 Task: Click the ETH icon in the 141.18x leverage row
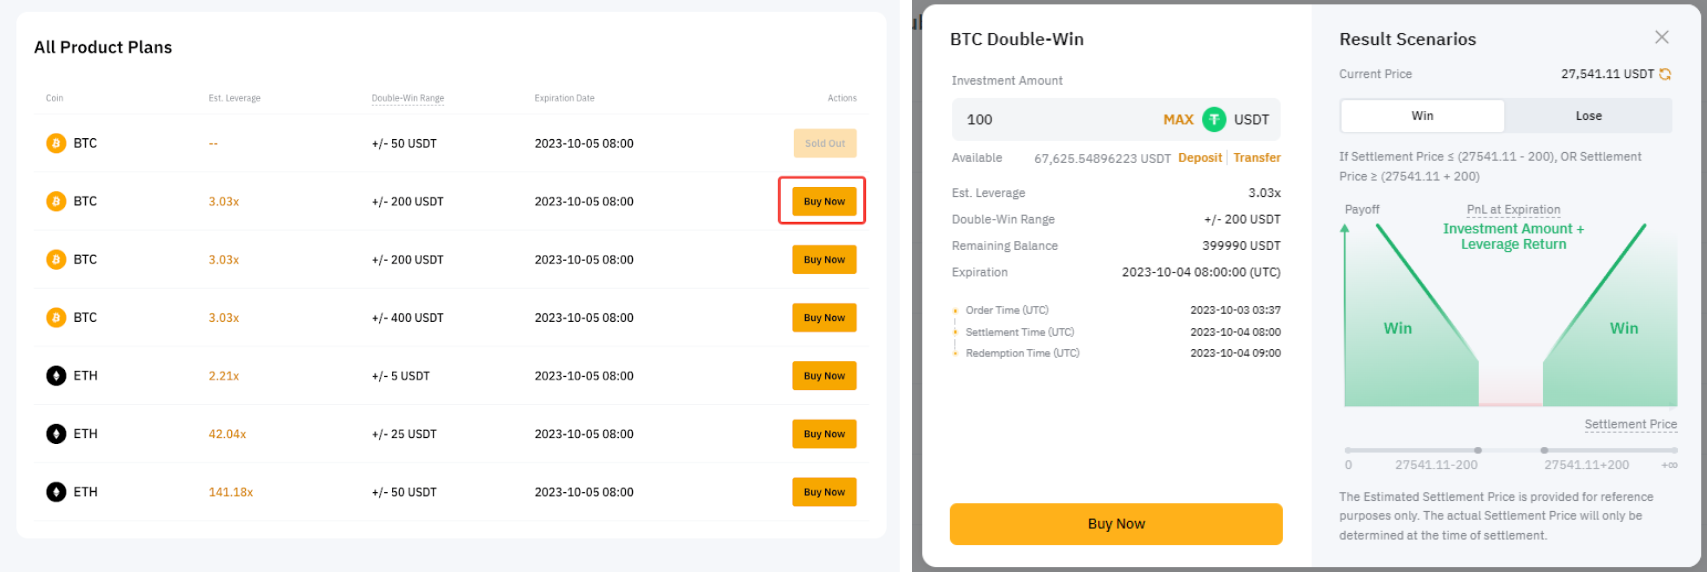click(56, 492)
